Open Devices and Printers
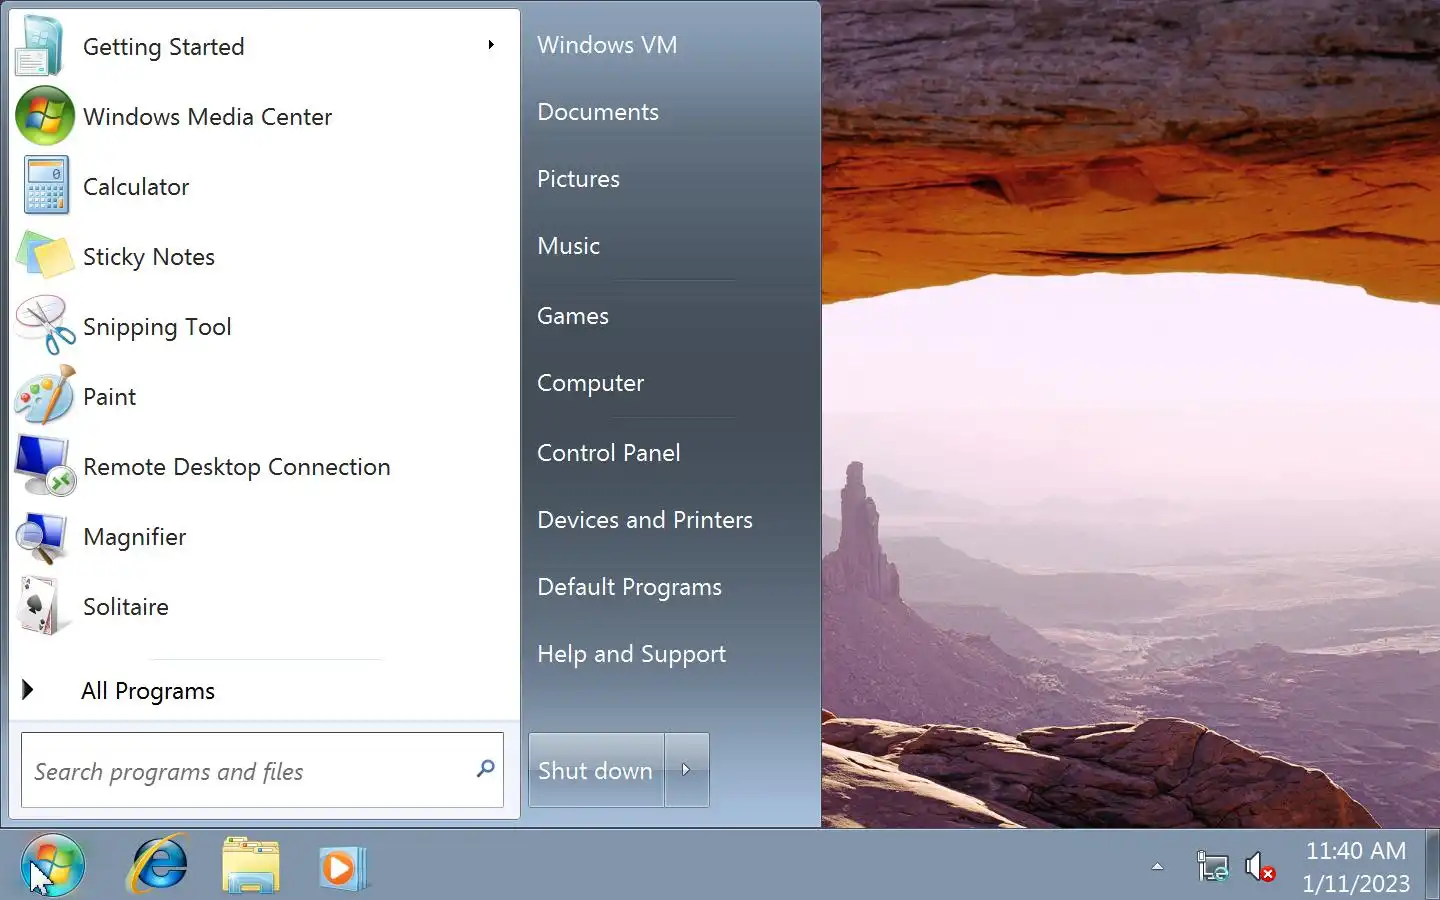The height and width of the screenshot is (900, 1440). (x=645, y=520)
